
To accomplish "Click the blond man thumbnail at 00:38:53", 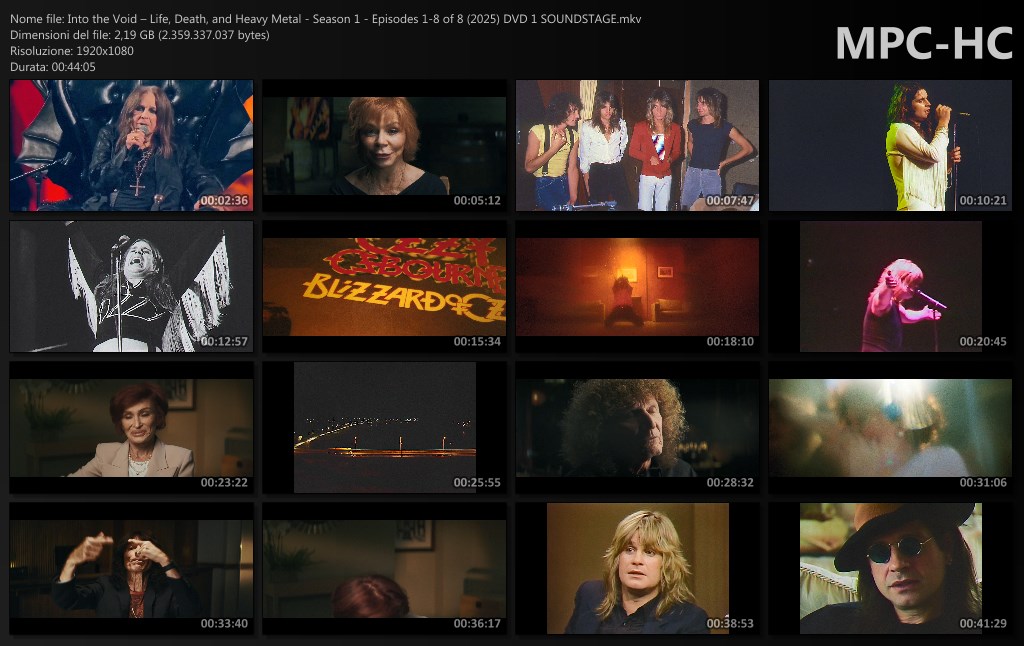I will coord(637,569).
